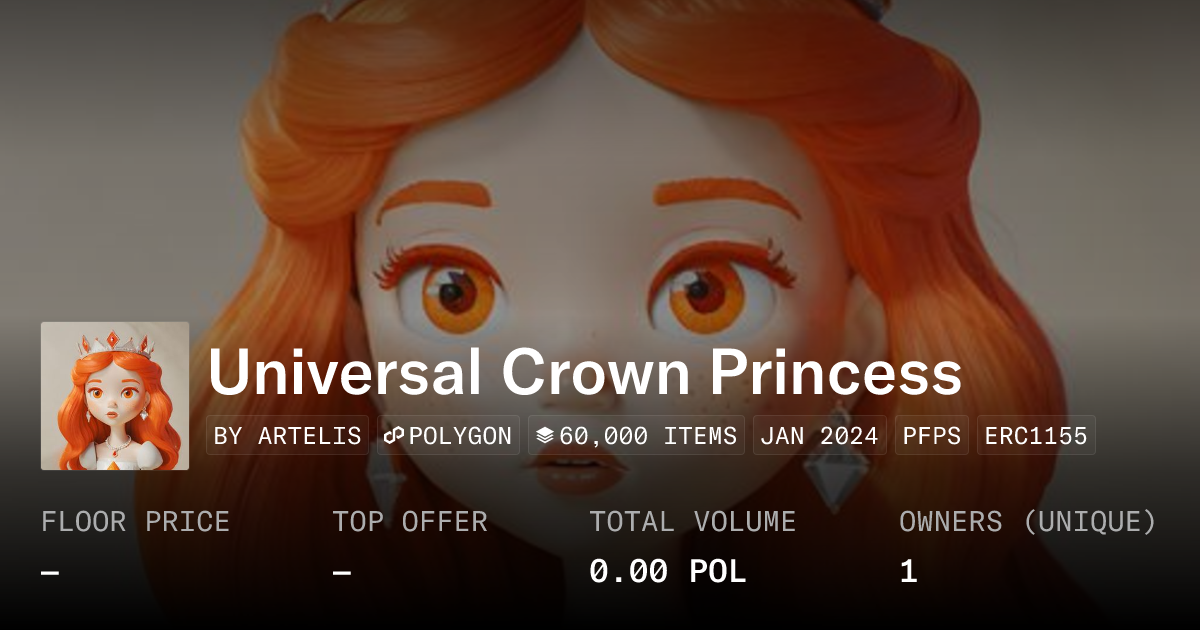Choose the PFPS category tag
Screen dimensions: 1200x630
click(x=931, y=436)
